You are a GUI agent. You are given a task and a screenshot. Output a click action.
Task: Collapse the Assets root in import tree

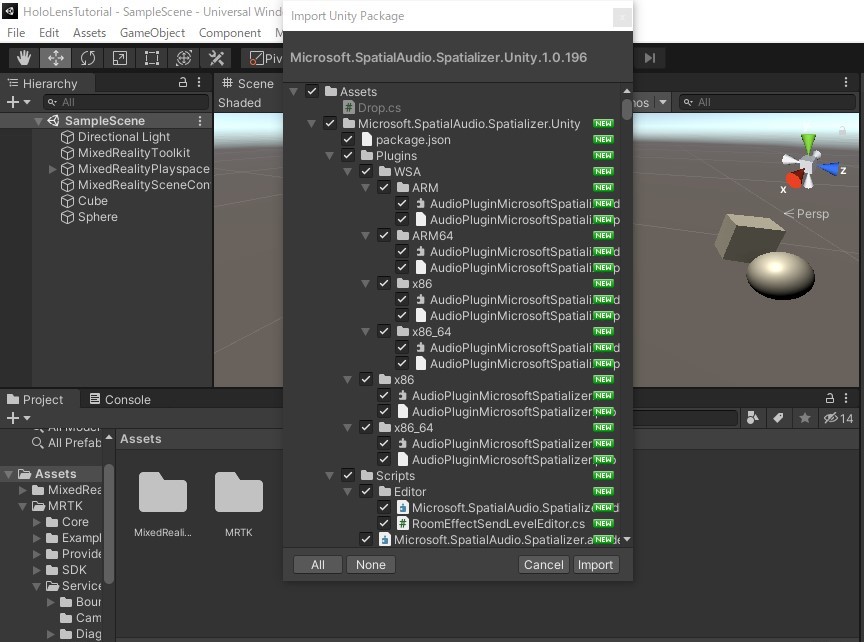pos(294,91)
